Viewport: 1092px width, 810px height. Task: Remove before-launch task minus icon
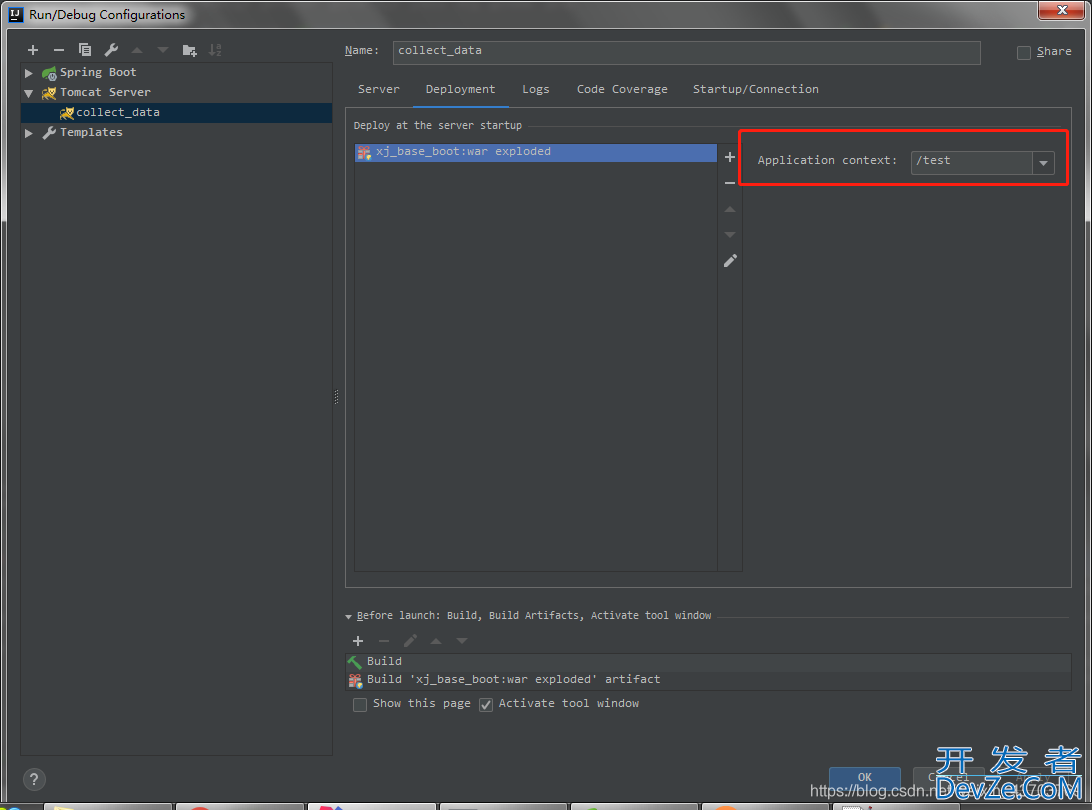pyautogui.click(x=384, y=641)
